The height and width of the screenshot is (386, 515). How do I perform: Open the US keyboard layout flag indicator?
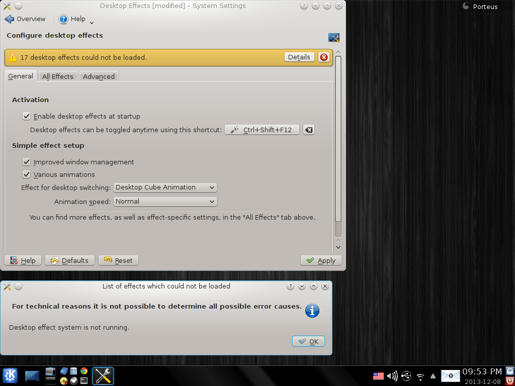[x=378, y=376]
